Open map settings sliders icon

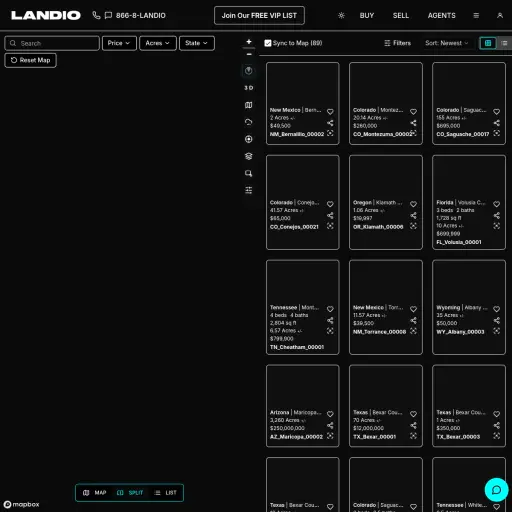pyautogui.click(x=249, y=190)
